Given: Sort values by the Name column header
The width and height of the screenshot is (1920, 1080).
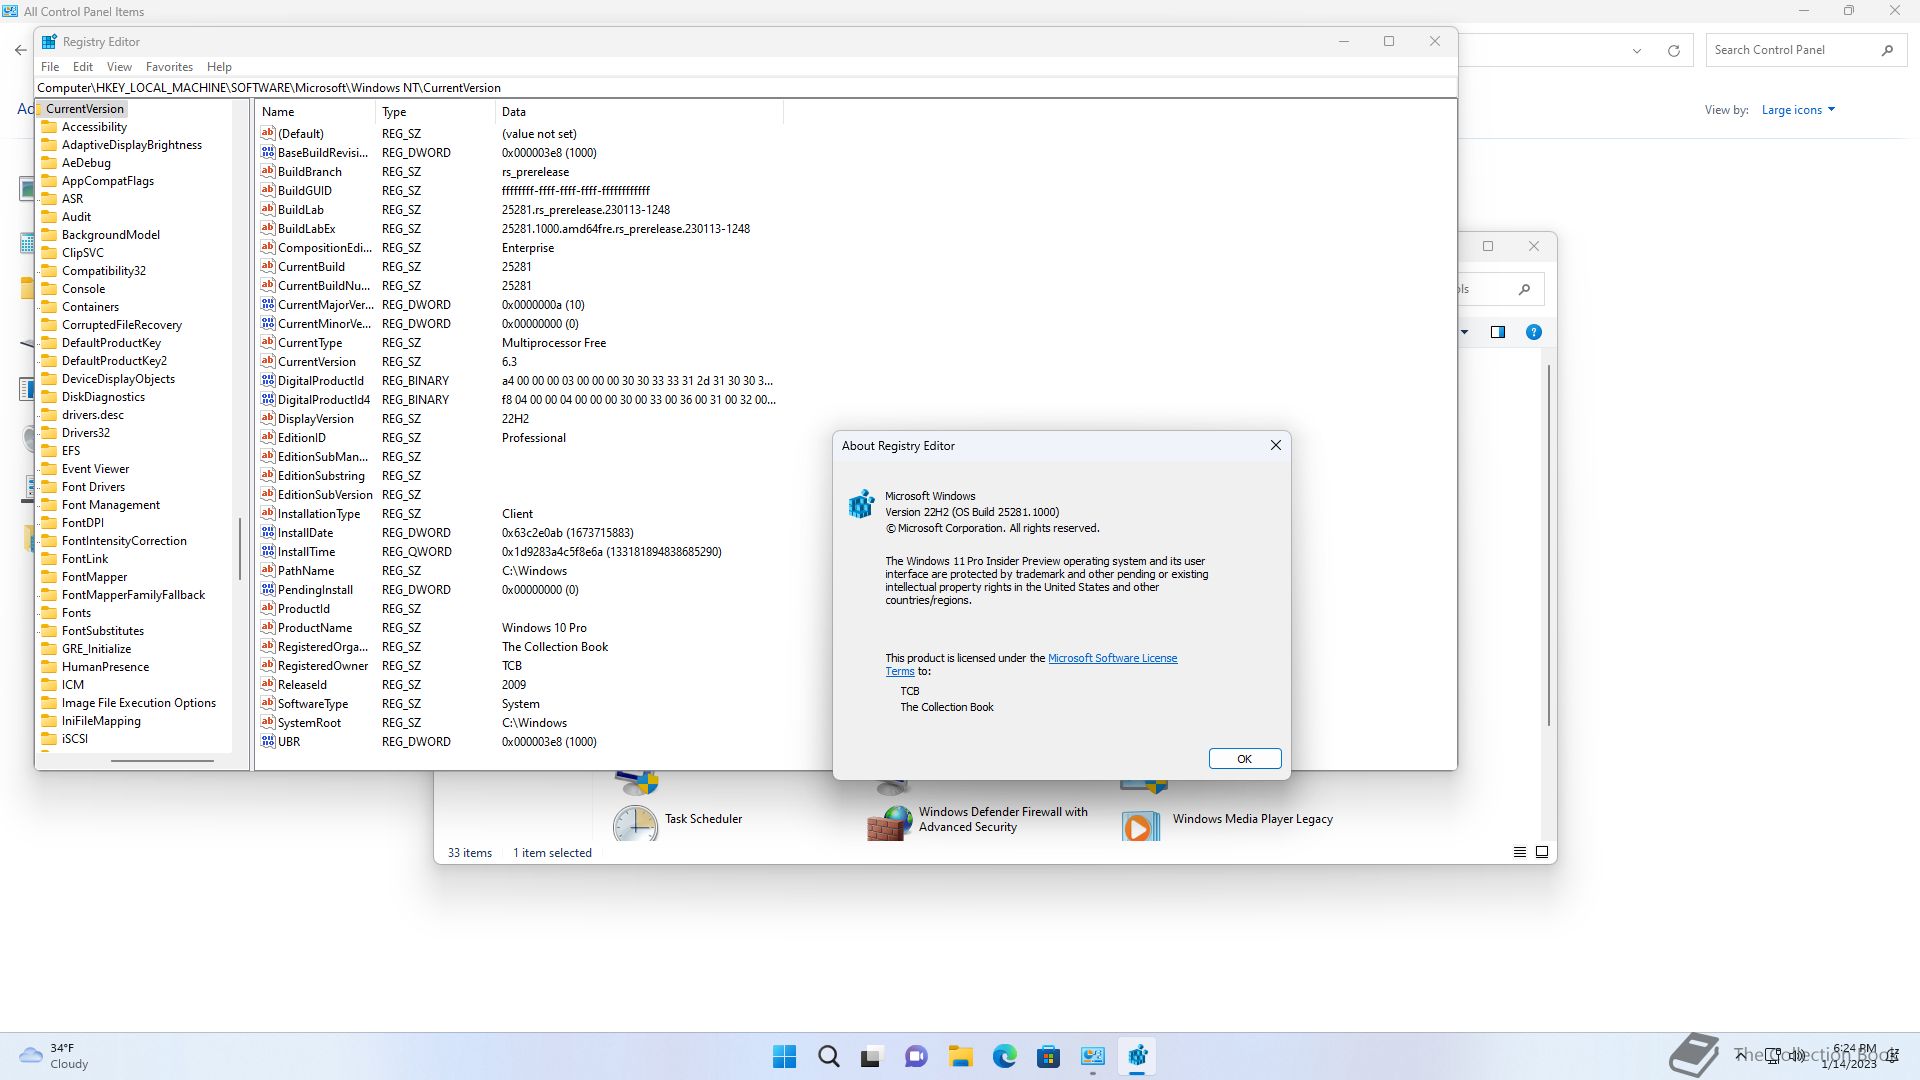Looking at the screenshot, I should (316, 112).
